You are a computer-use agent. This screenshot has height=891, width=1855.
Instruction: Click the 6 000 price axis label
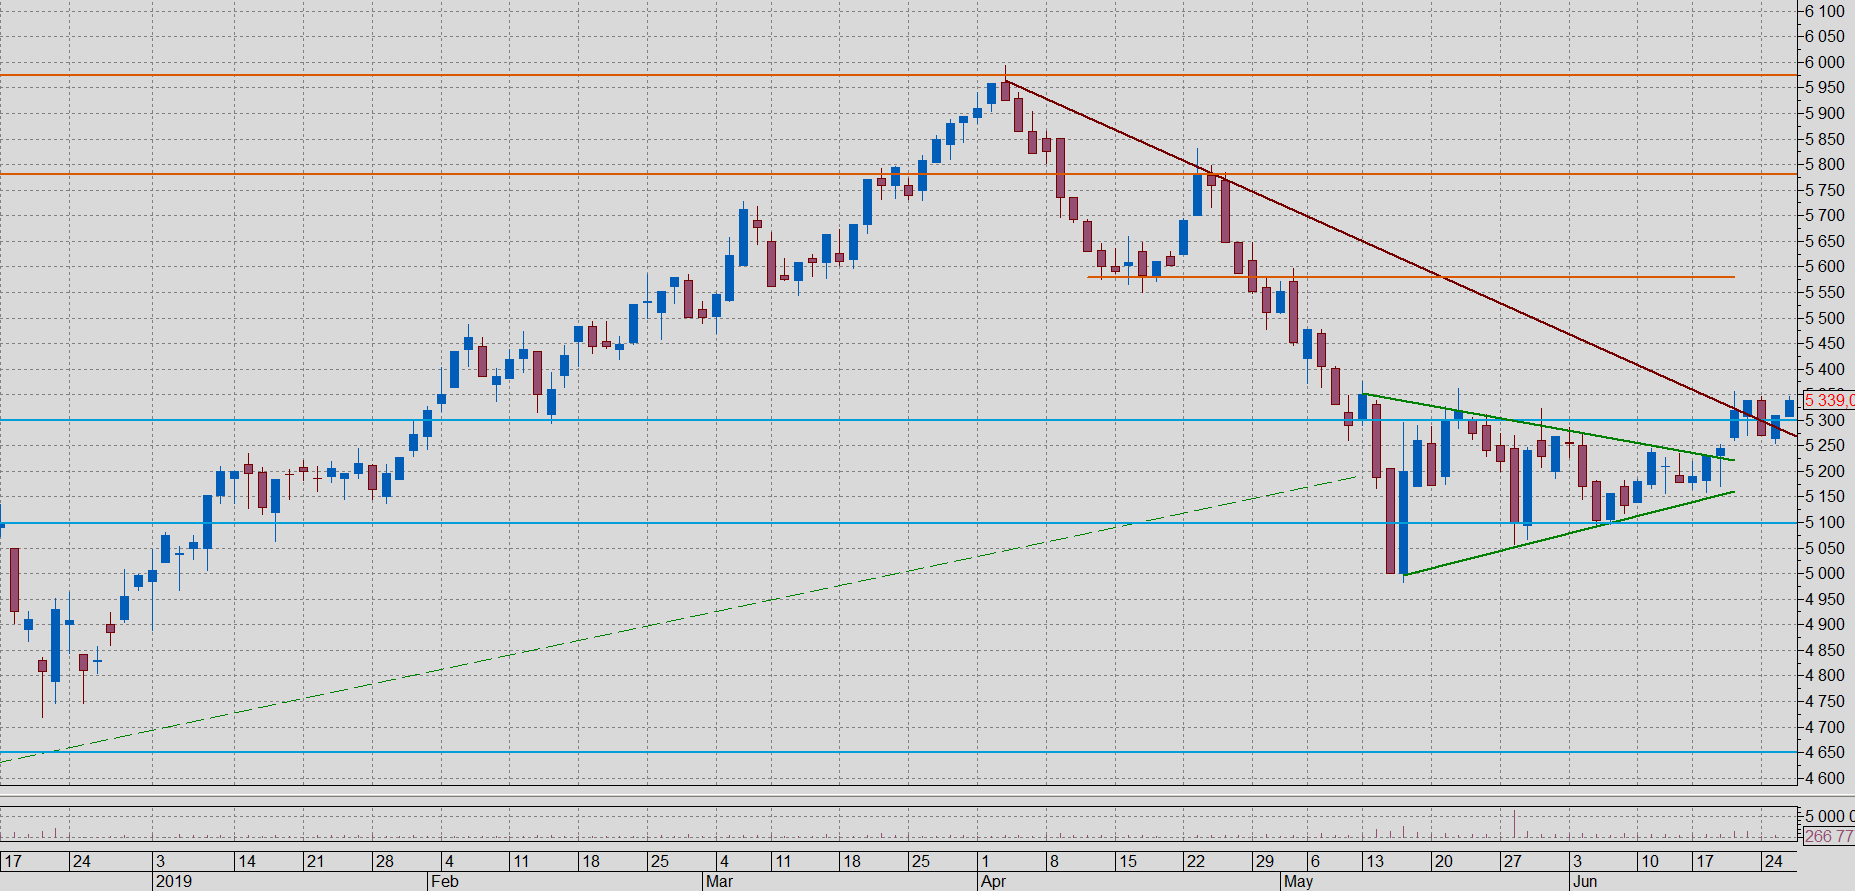pyautogui.click(x=1825, y=62)
